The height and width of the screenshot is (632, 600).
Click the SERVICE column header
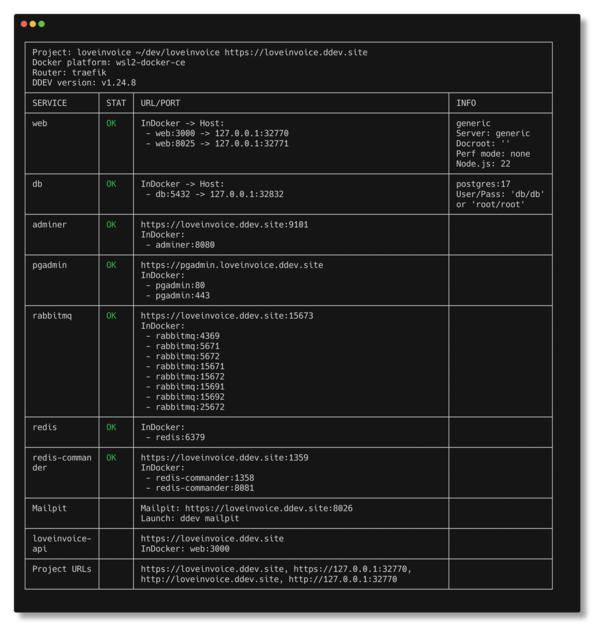(50, 103)
